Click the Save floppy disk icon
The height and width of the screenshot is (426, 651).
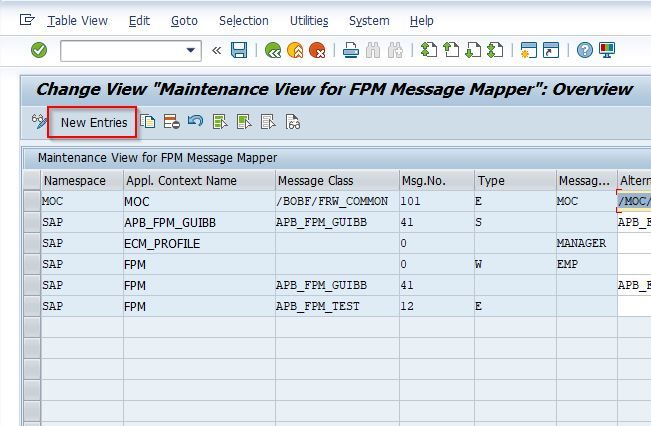pos(239,51)
